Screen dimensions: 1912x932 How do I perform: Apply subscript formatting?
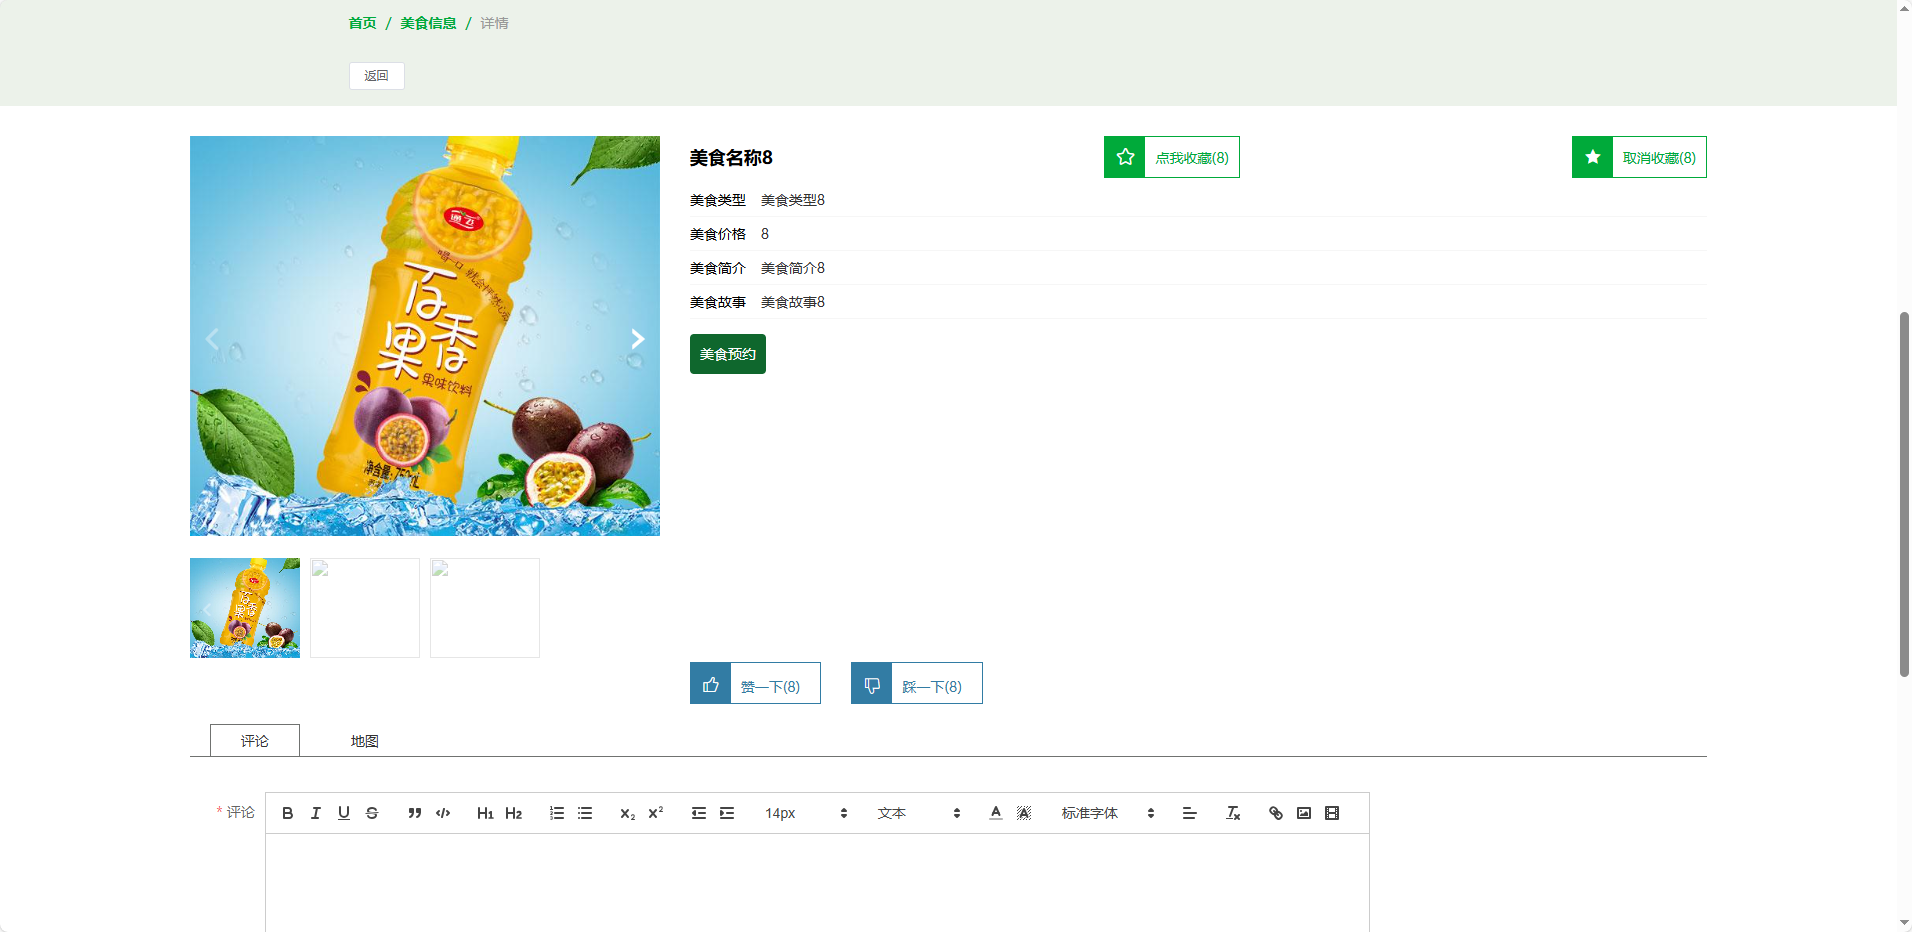click(x=627, y=813)
